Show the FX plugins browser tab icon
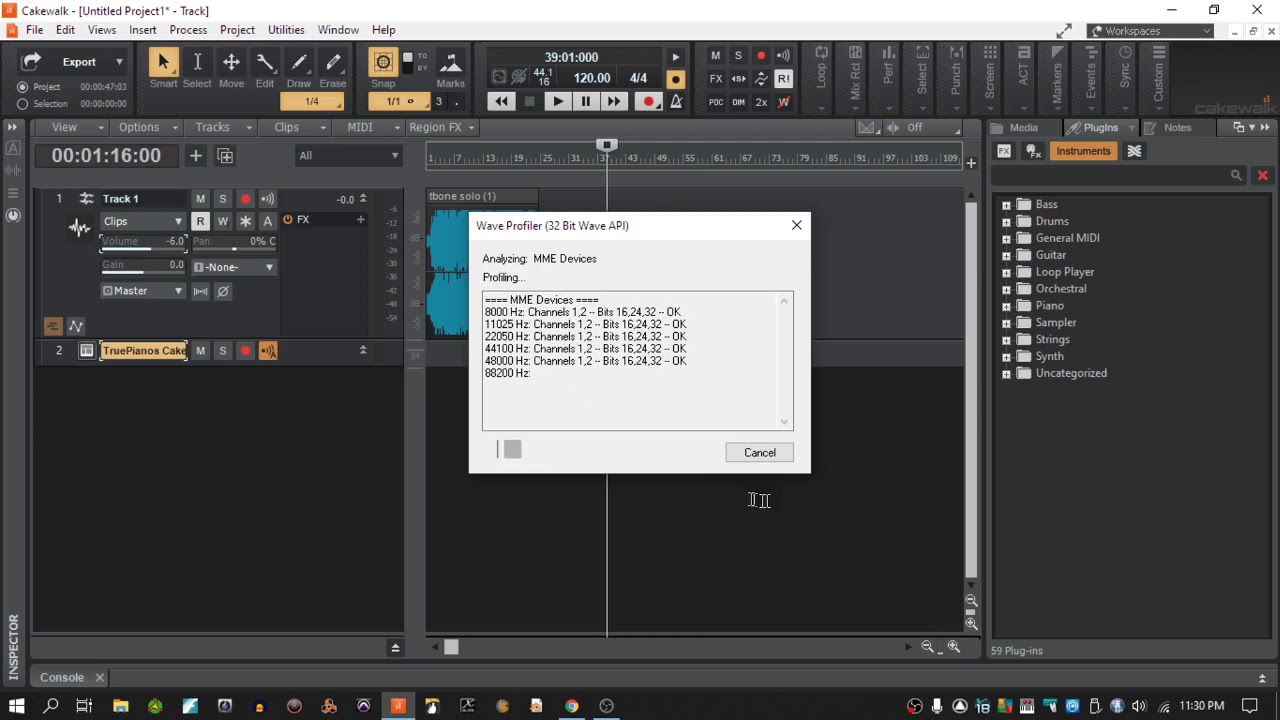 [x=1004, y=151]
